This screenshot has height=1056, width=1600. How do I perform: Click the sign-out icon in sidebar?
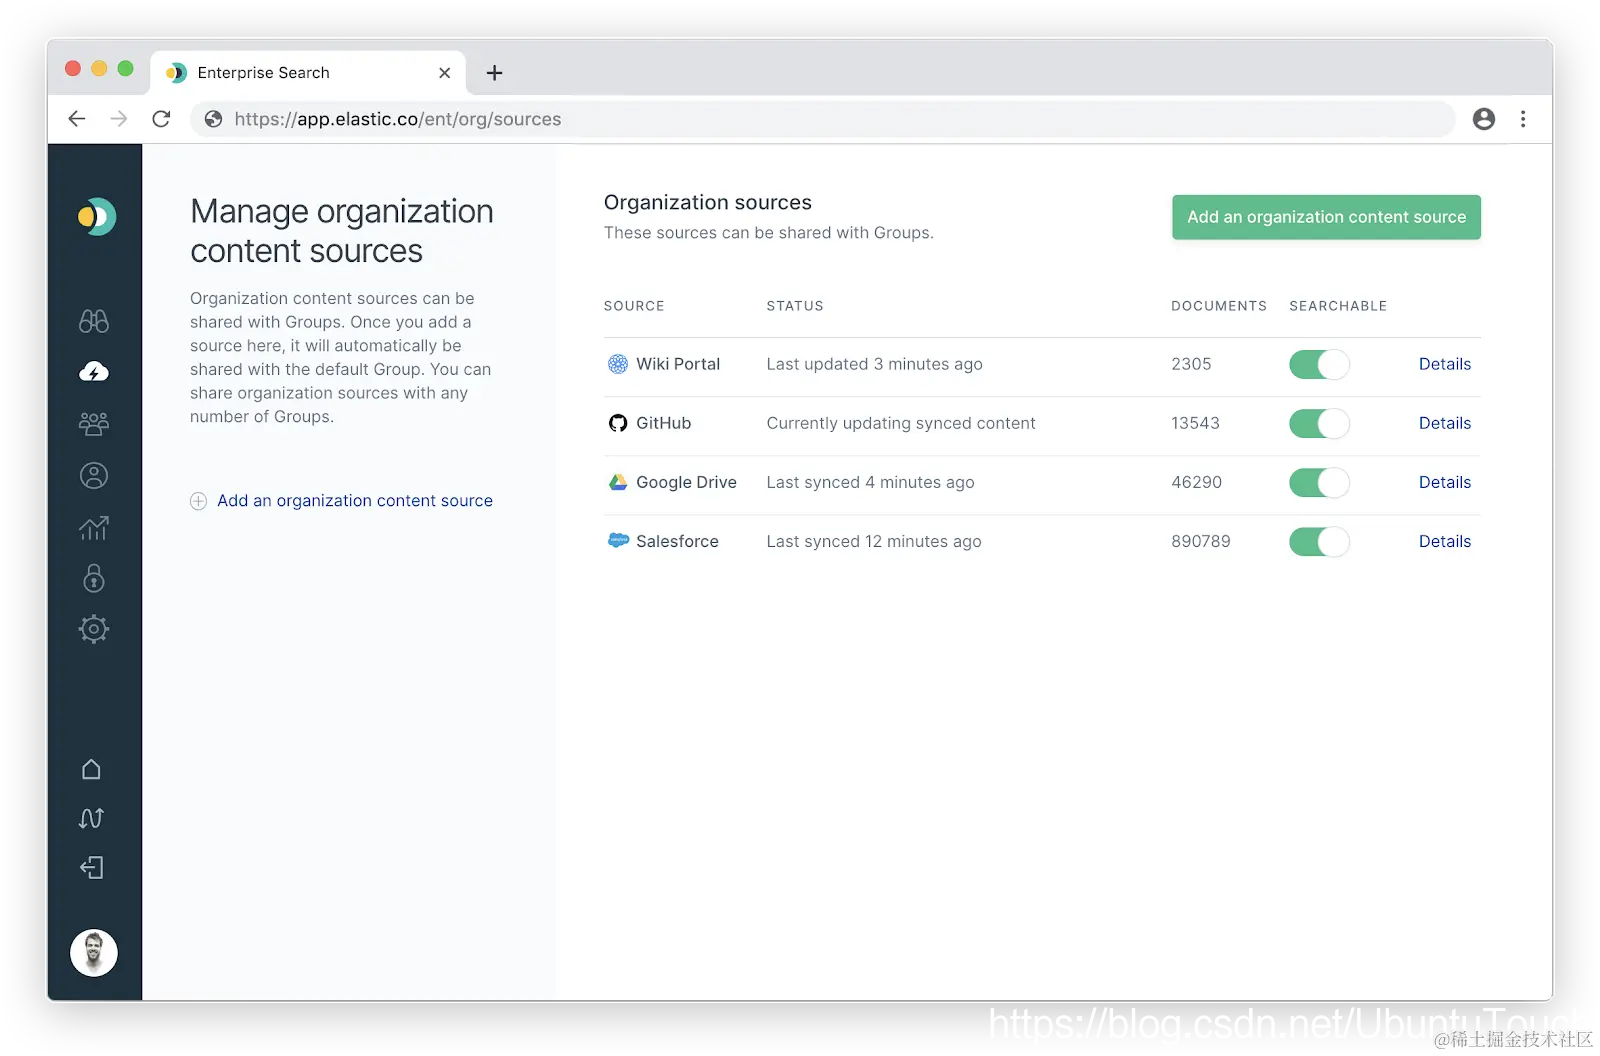91,867
